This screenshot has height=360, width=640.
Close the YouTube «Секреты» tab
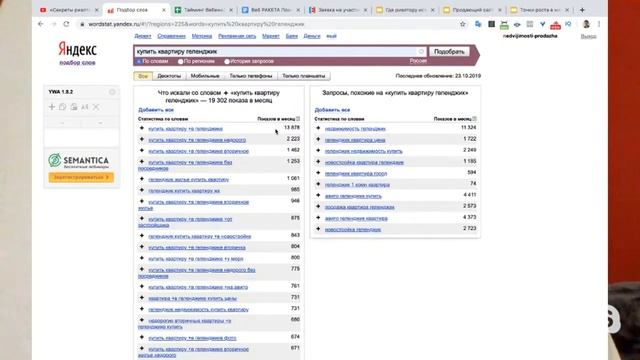[97, 10]
